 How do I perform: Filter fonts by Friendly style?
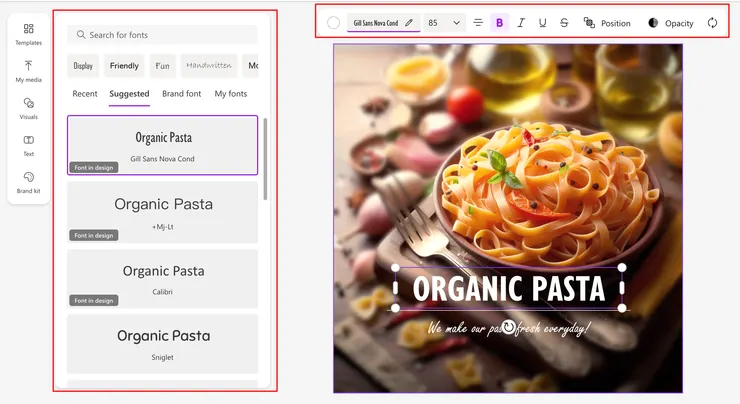point(124,66)
